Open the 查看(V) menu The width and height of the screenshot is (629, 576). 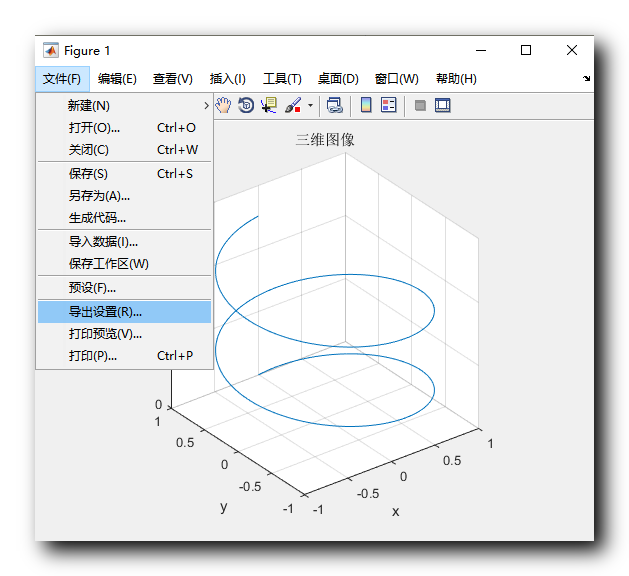173,79
